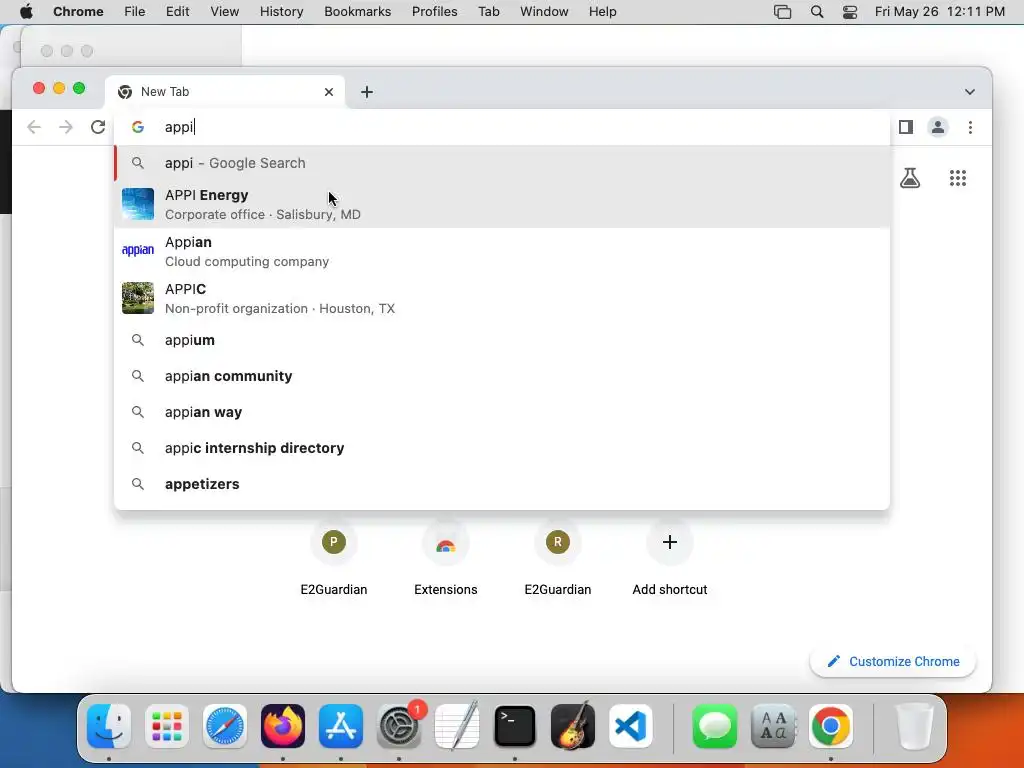Click the APPIC photo thumbnail
Image resolution: width=1024 pixels, height=768 pixels.
[x=138, y=298]
